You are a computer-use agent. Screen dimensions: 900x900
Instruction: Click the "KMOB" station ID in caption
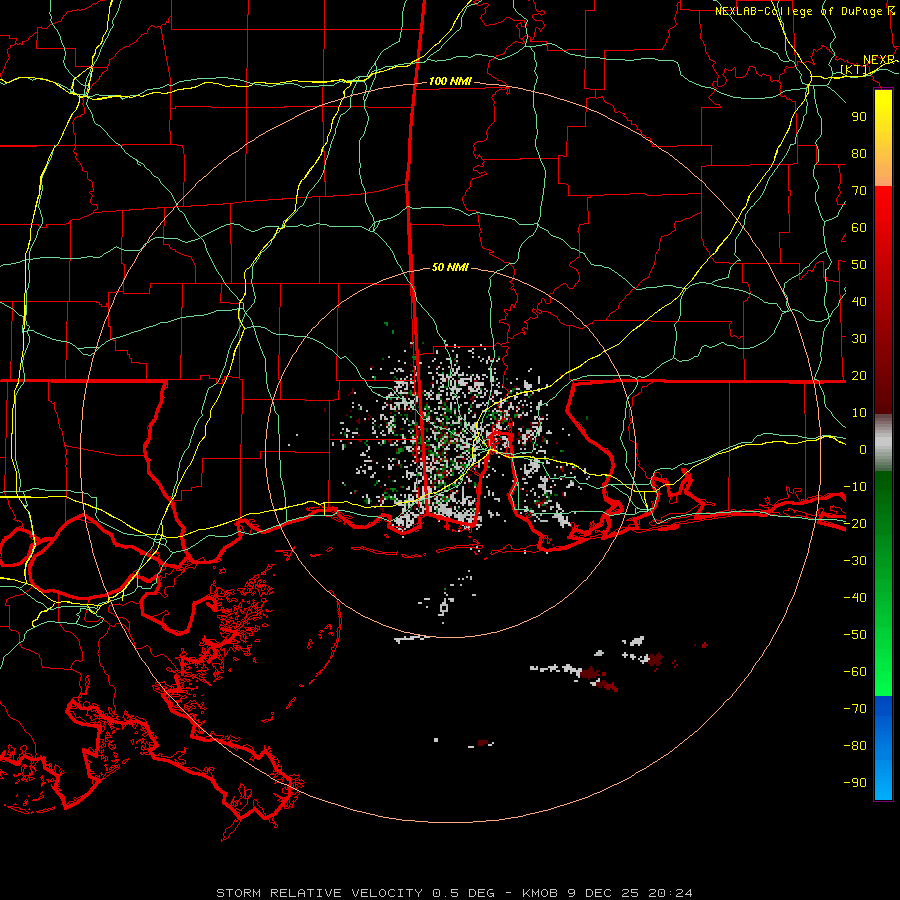[x=540, y=893]
